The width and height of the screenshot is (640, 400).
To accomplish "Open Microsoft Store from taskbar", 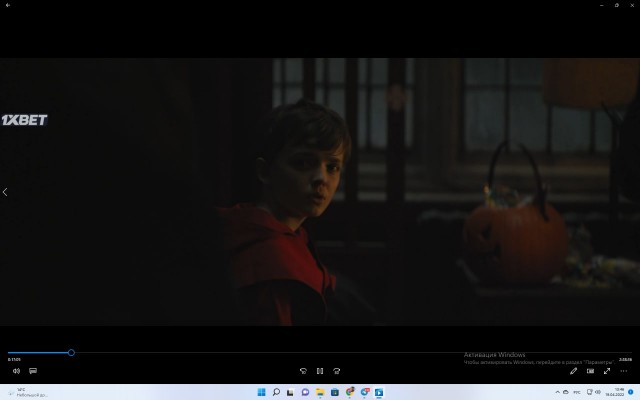I will pos(335,392).
